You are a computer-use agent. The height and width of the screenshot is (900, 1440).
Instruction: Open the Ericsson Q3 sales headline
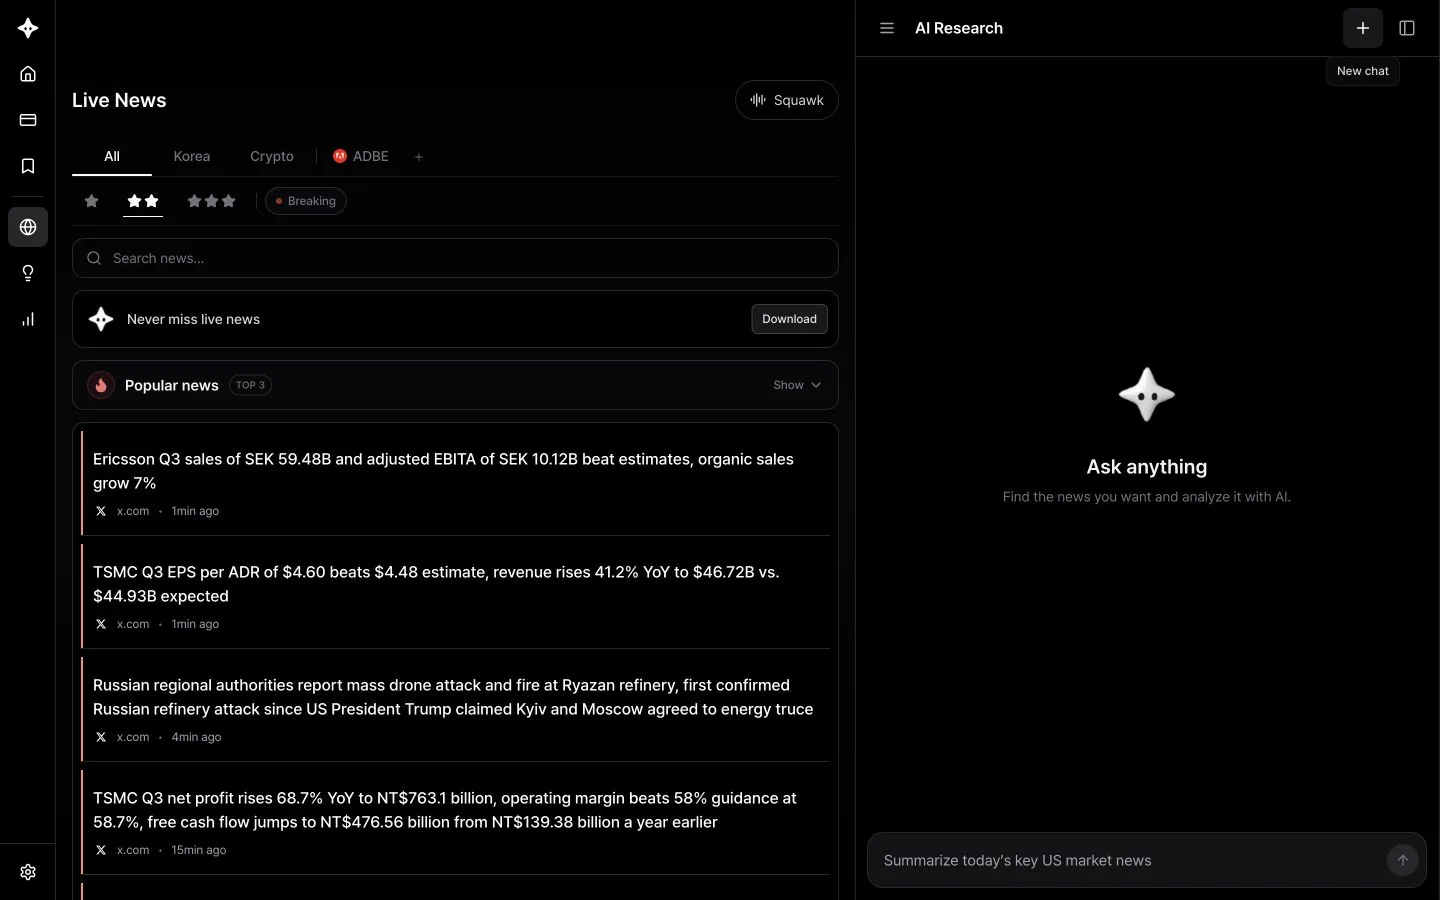coord(443,471)
